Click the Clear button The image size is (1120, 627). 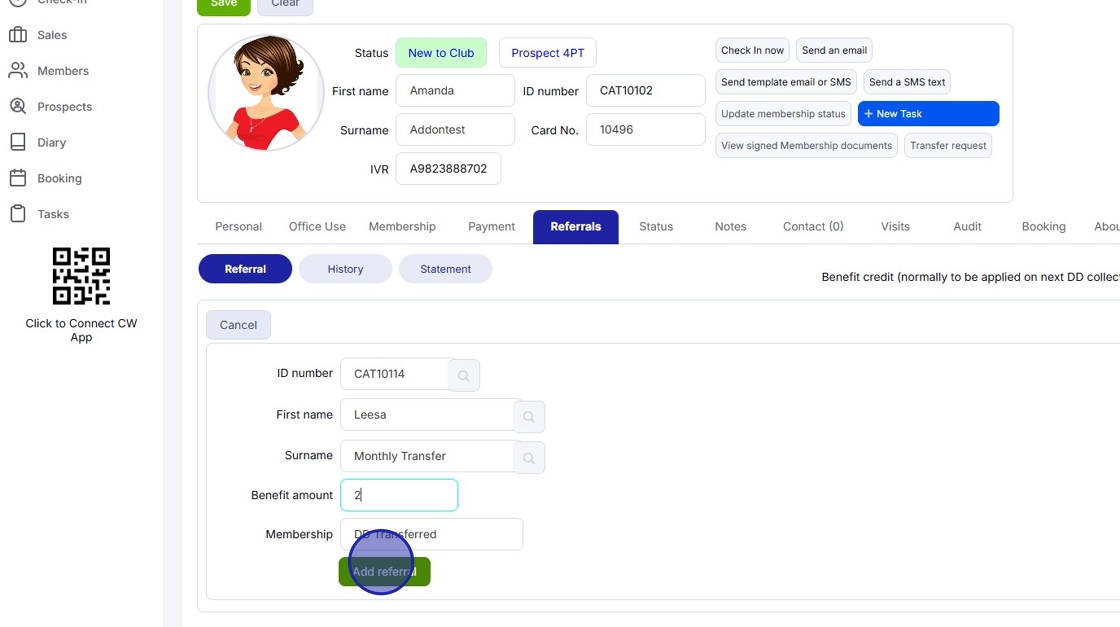click(x=285, y=6)
